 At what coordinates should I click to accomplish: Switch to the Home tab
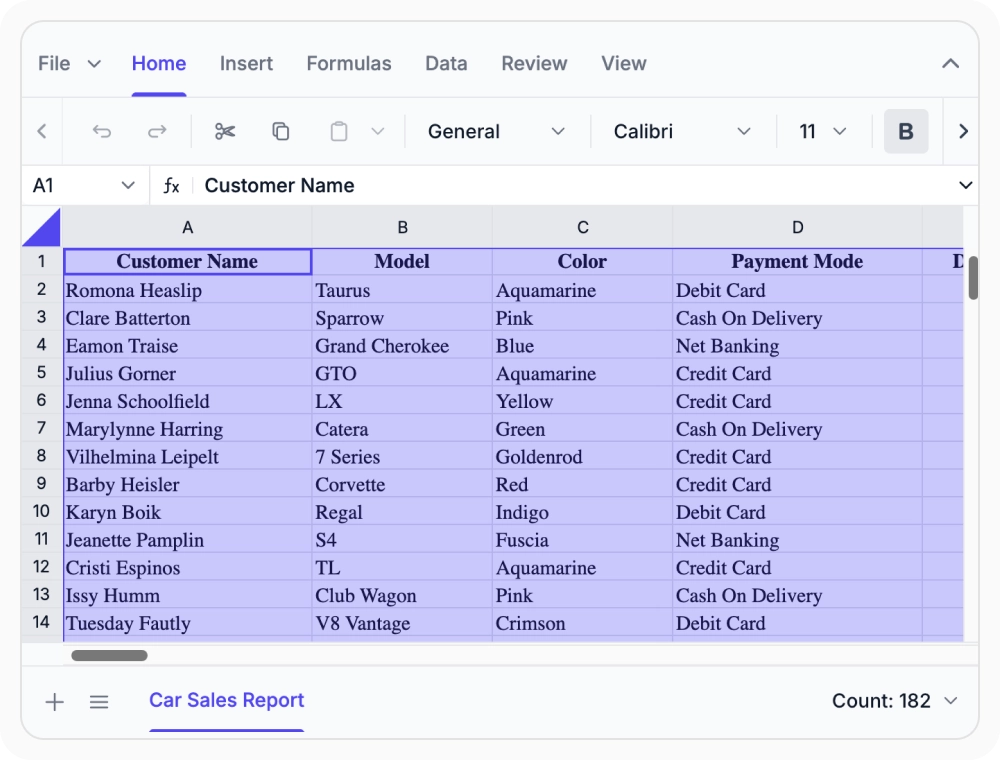point(159,63)
